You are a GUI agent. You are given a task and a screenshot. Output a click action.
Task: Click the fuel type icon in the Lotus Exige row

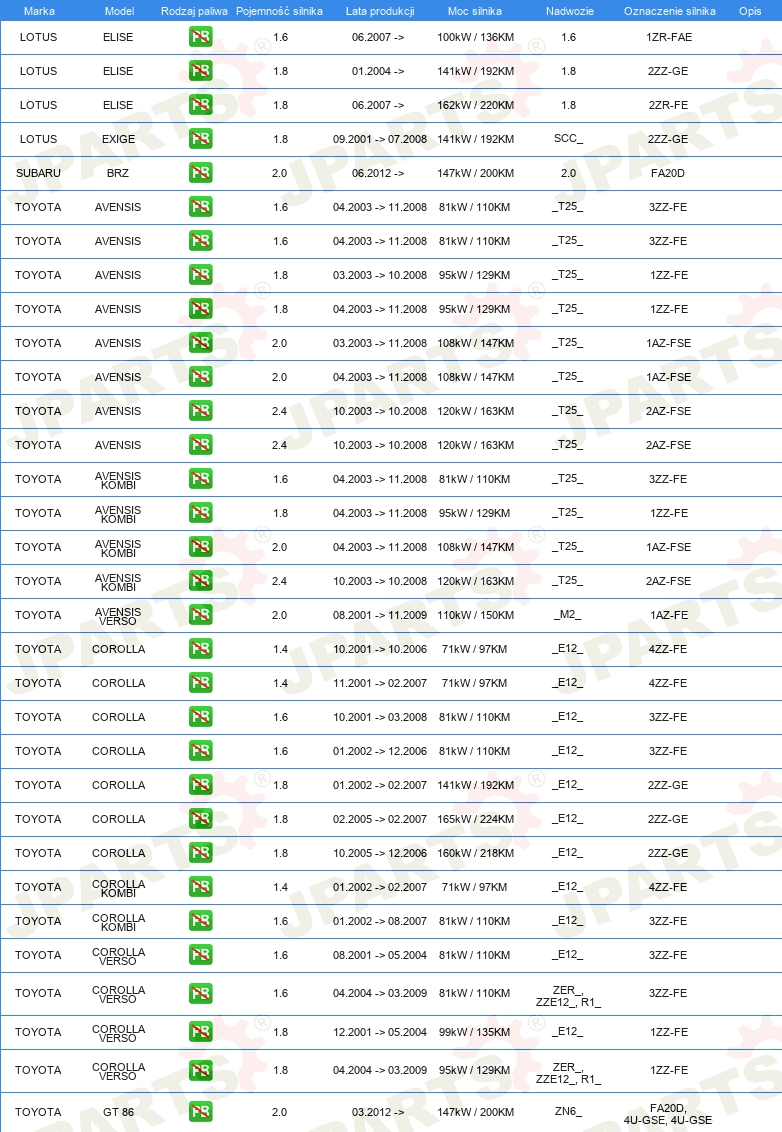coord(201,139)
